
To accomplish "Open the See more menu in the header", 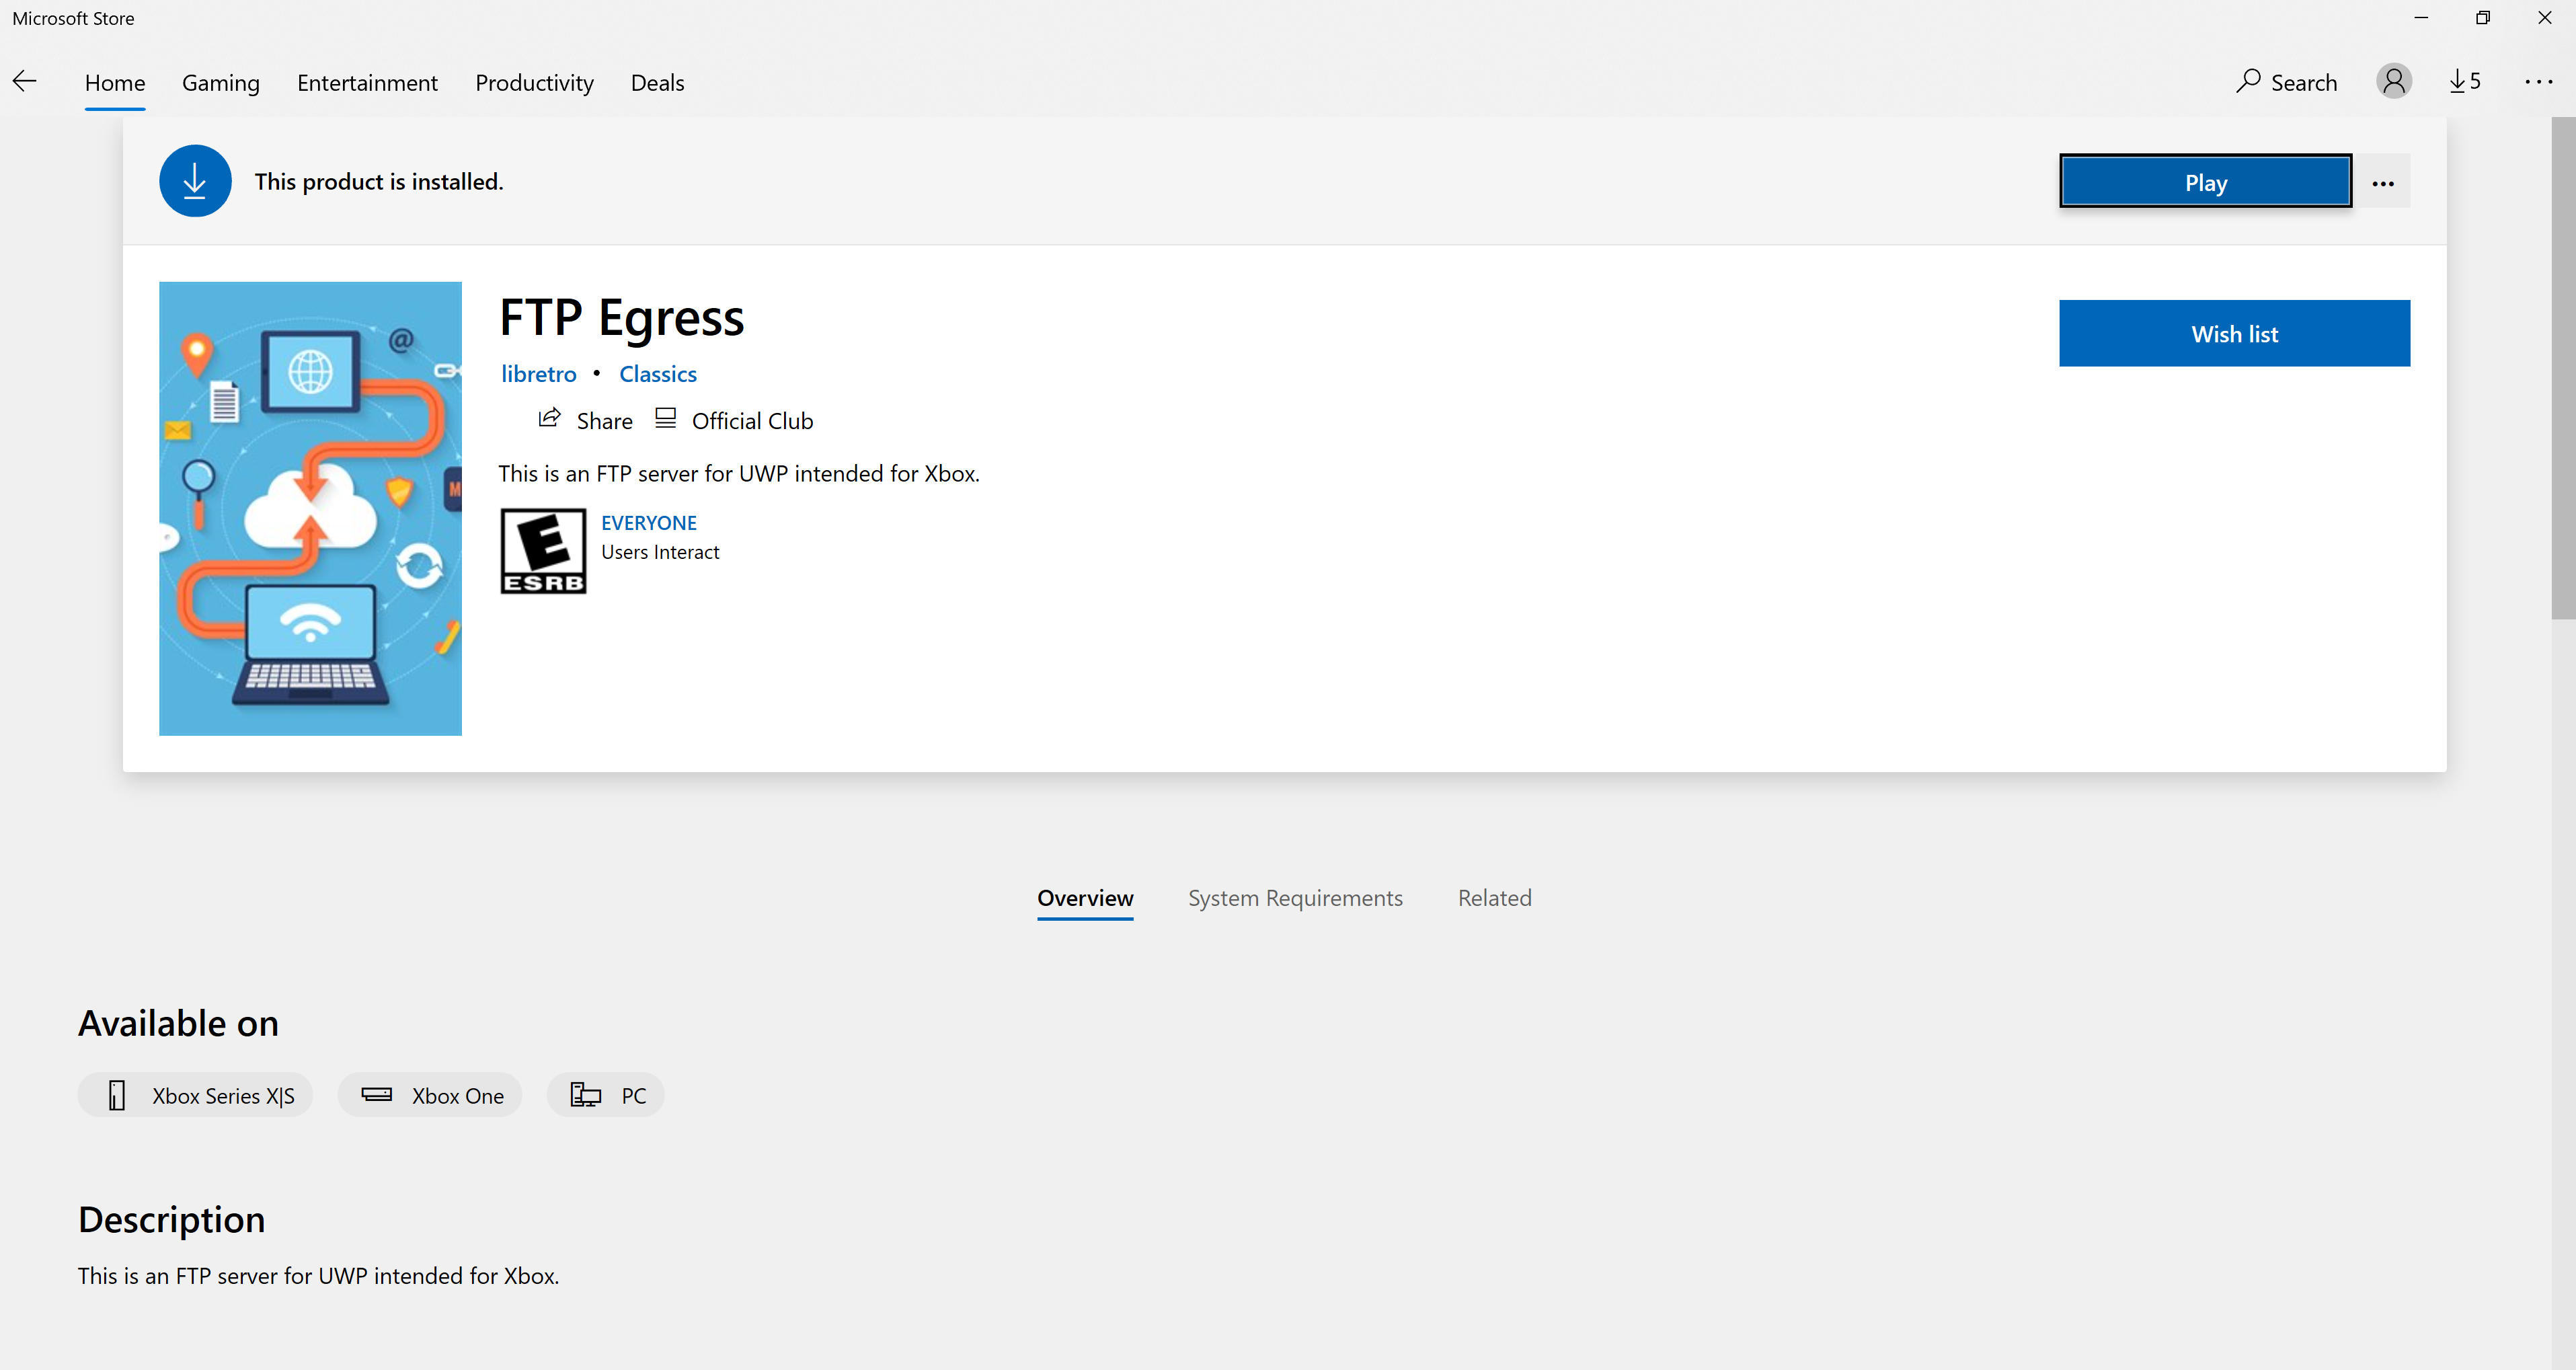I will 2538,82.
